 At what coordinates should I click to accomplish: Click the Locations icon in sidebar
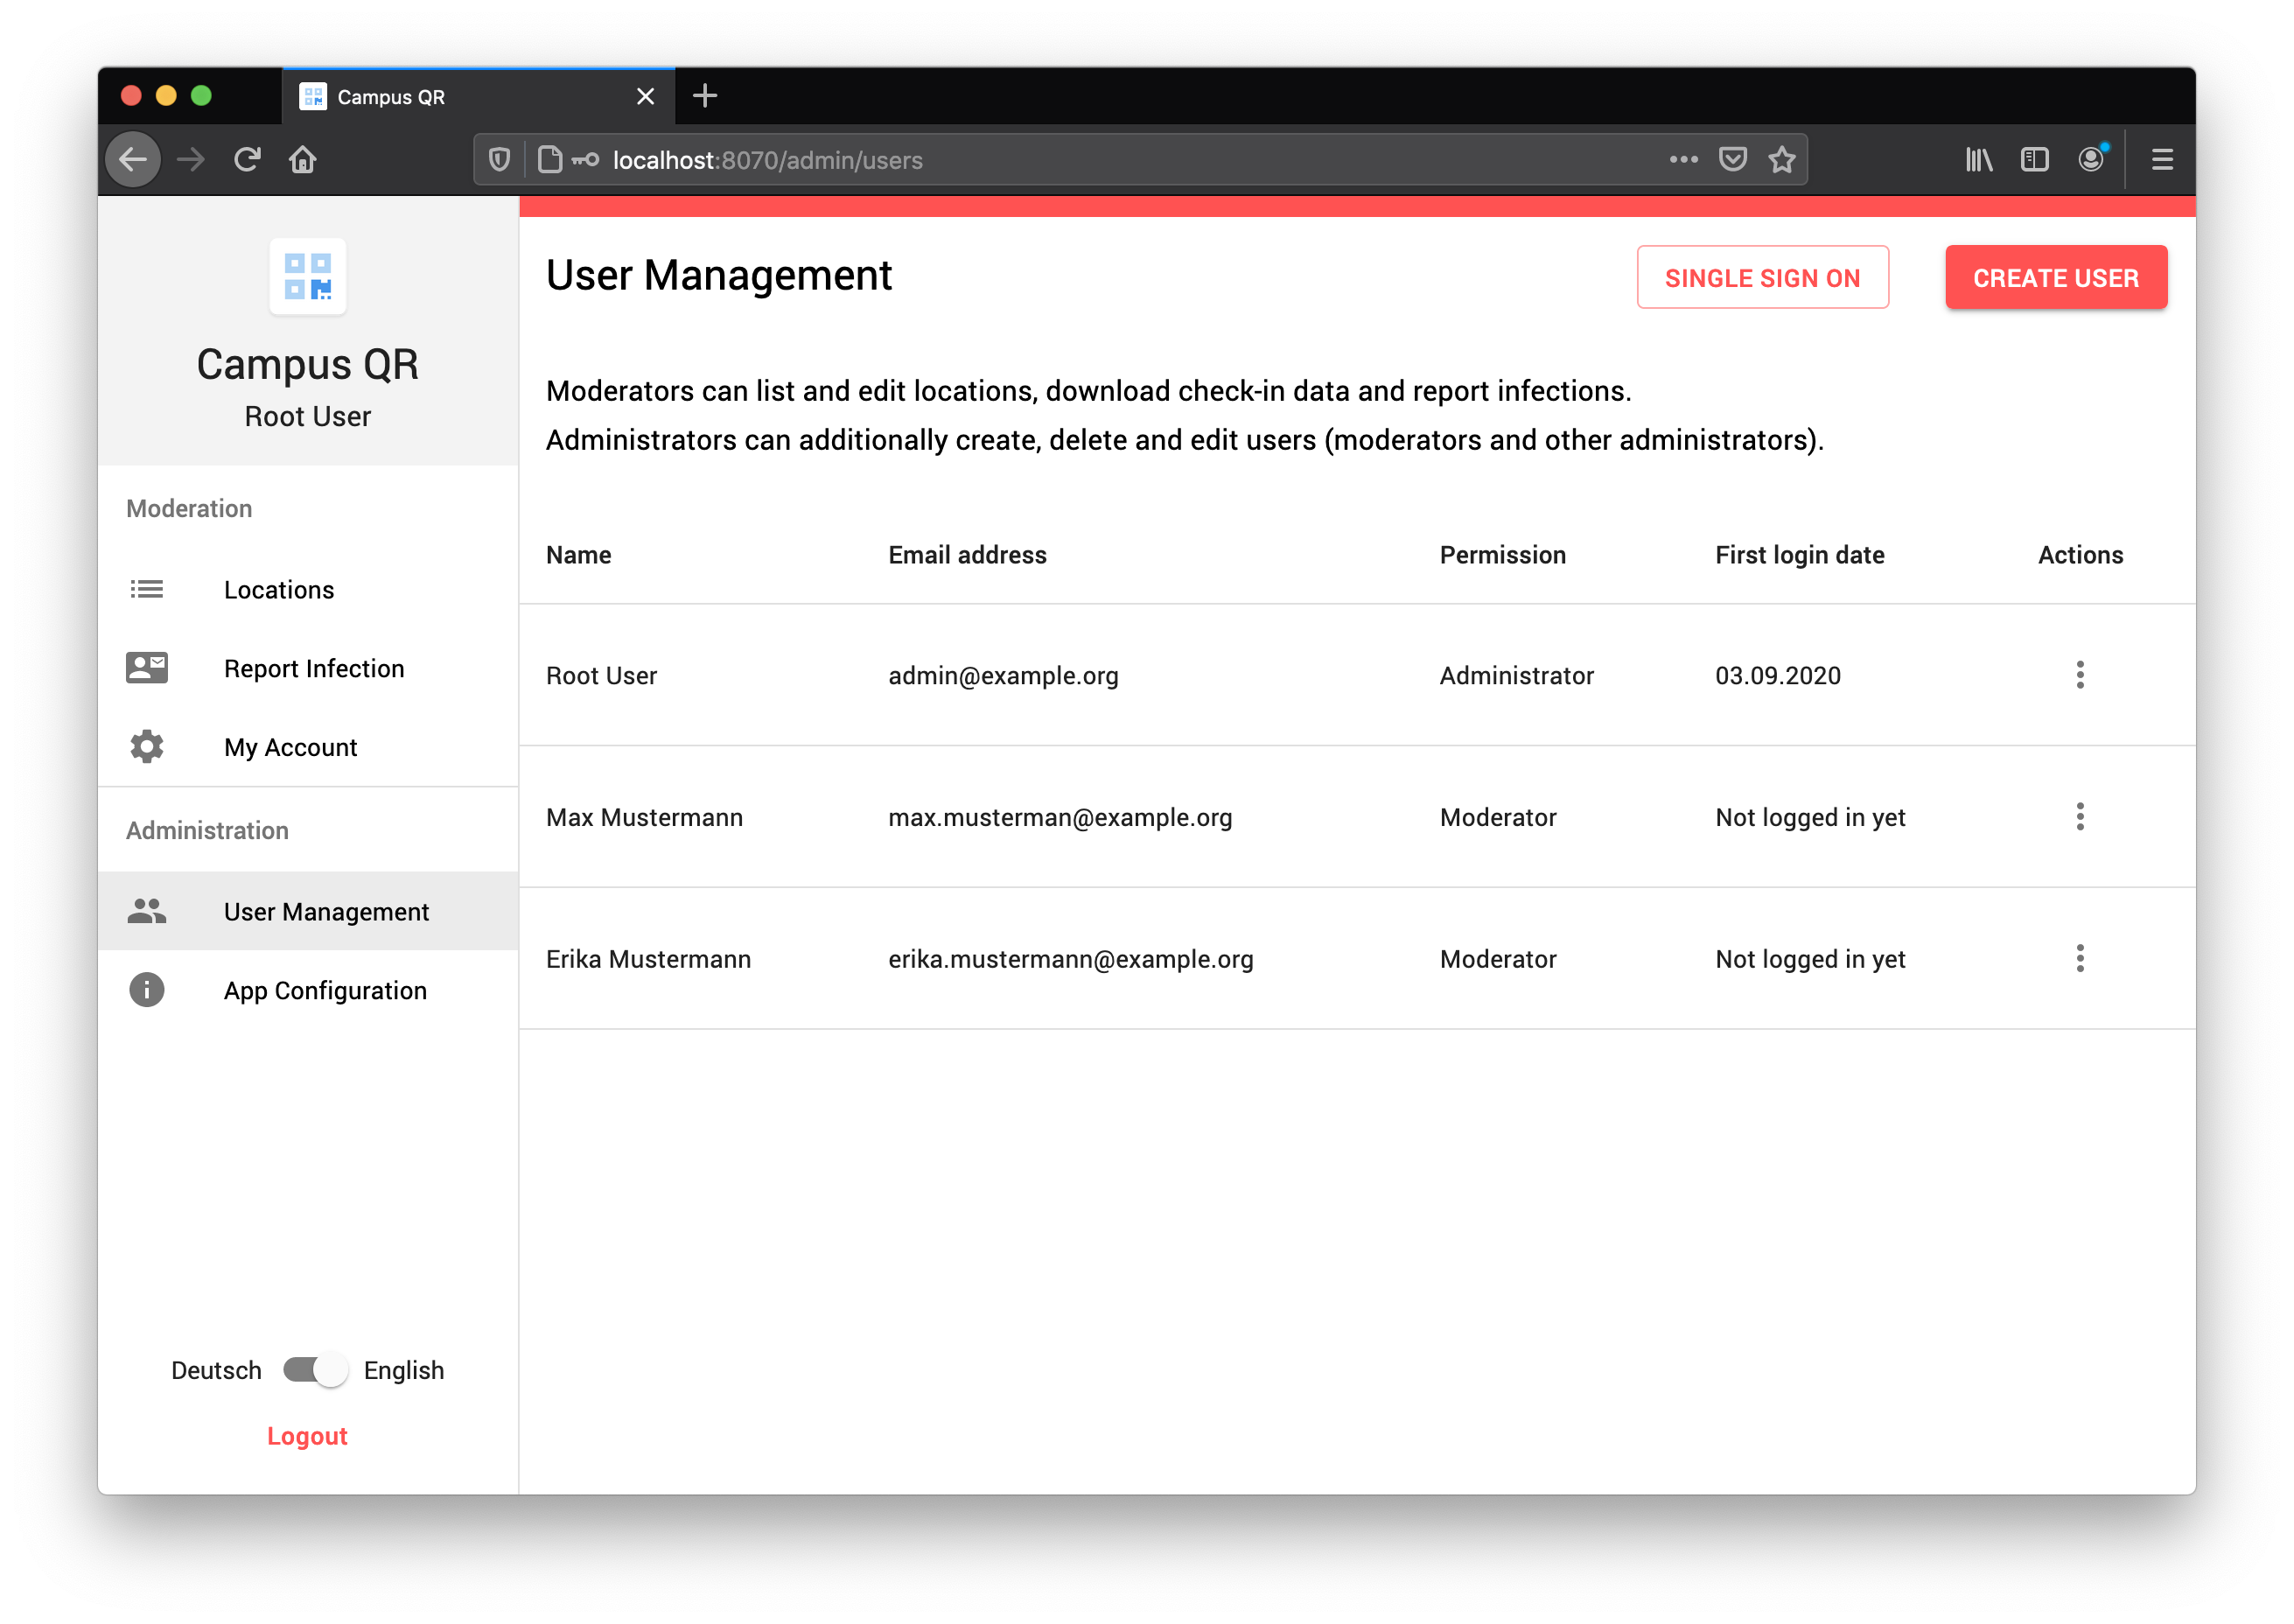pos(146,591)
